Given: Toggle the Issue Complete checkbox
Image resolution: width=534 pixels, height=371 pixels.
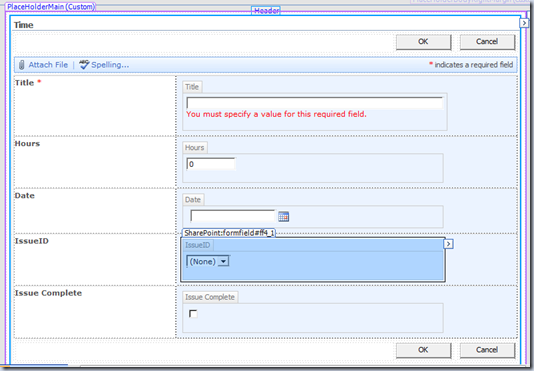Looking at the screenshot, I should click(193, 313).
